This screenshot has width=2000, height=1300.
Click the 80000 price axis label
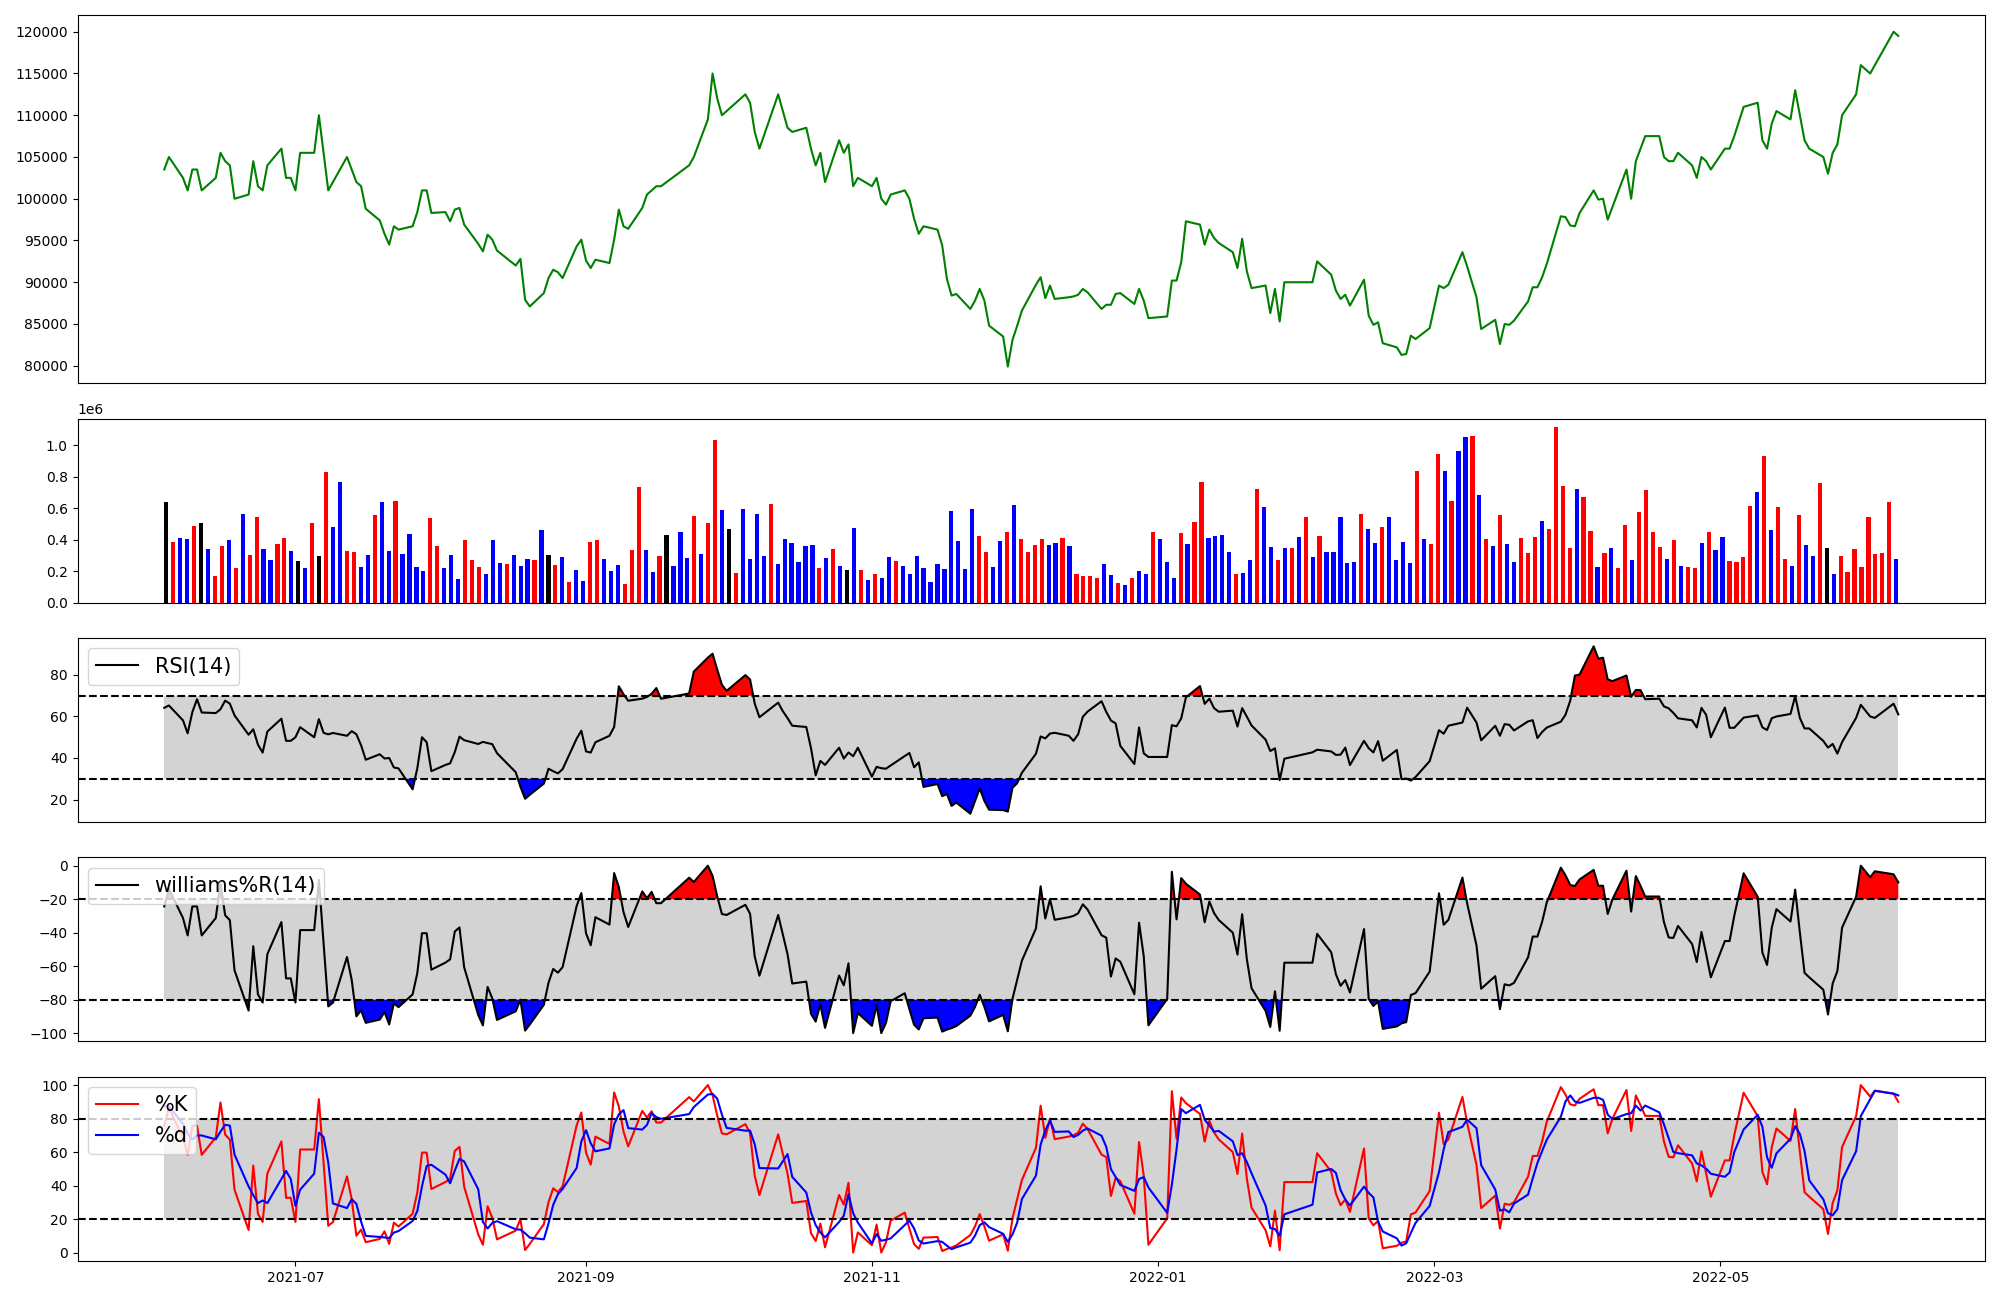coord(45,366)
